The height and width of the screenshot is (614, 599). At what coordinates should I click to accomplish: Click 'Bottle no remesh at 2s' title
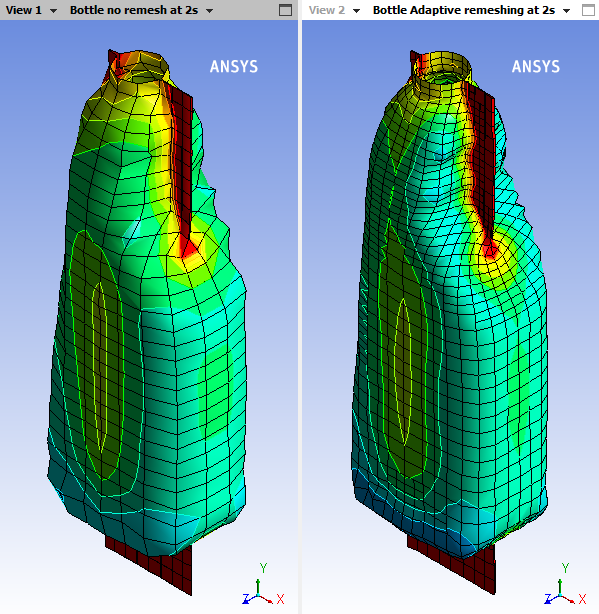tap(134, 10)
